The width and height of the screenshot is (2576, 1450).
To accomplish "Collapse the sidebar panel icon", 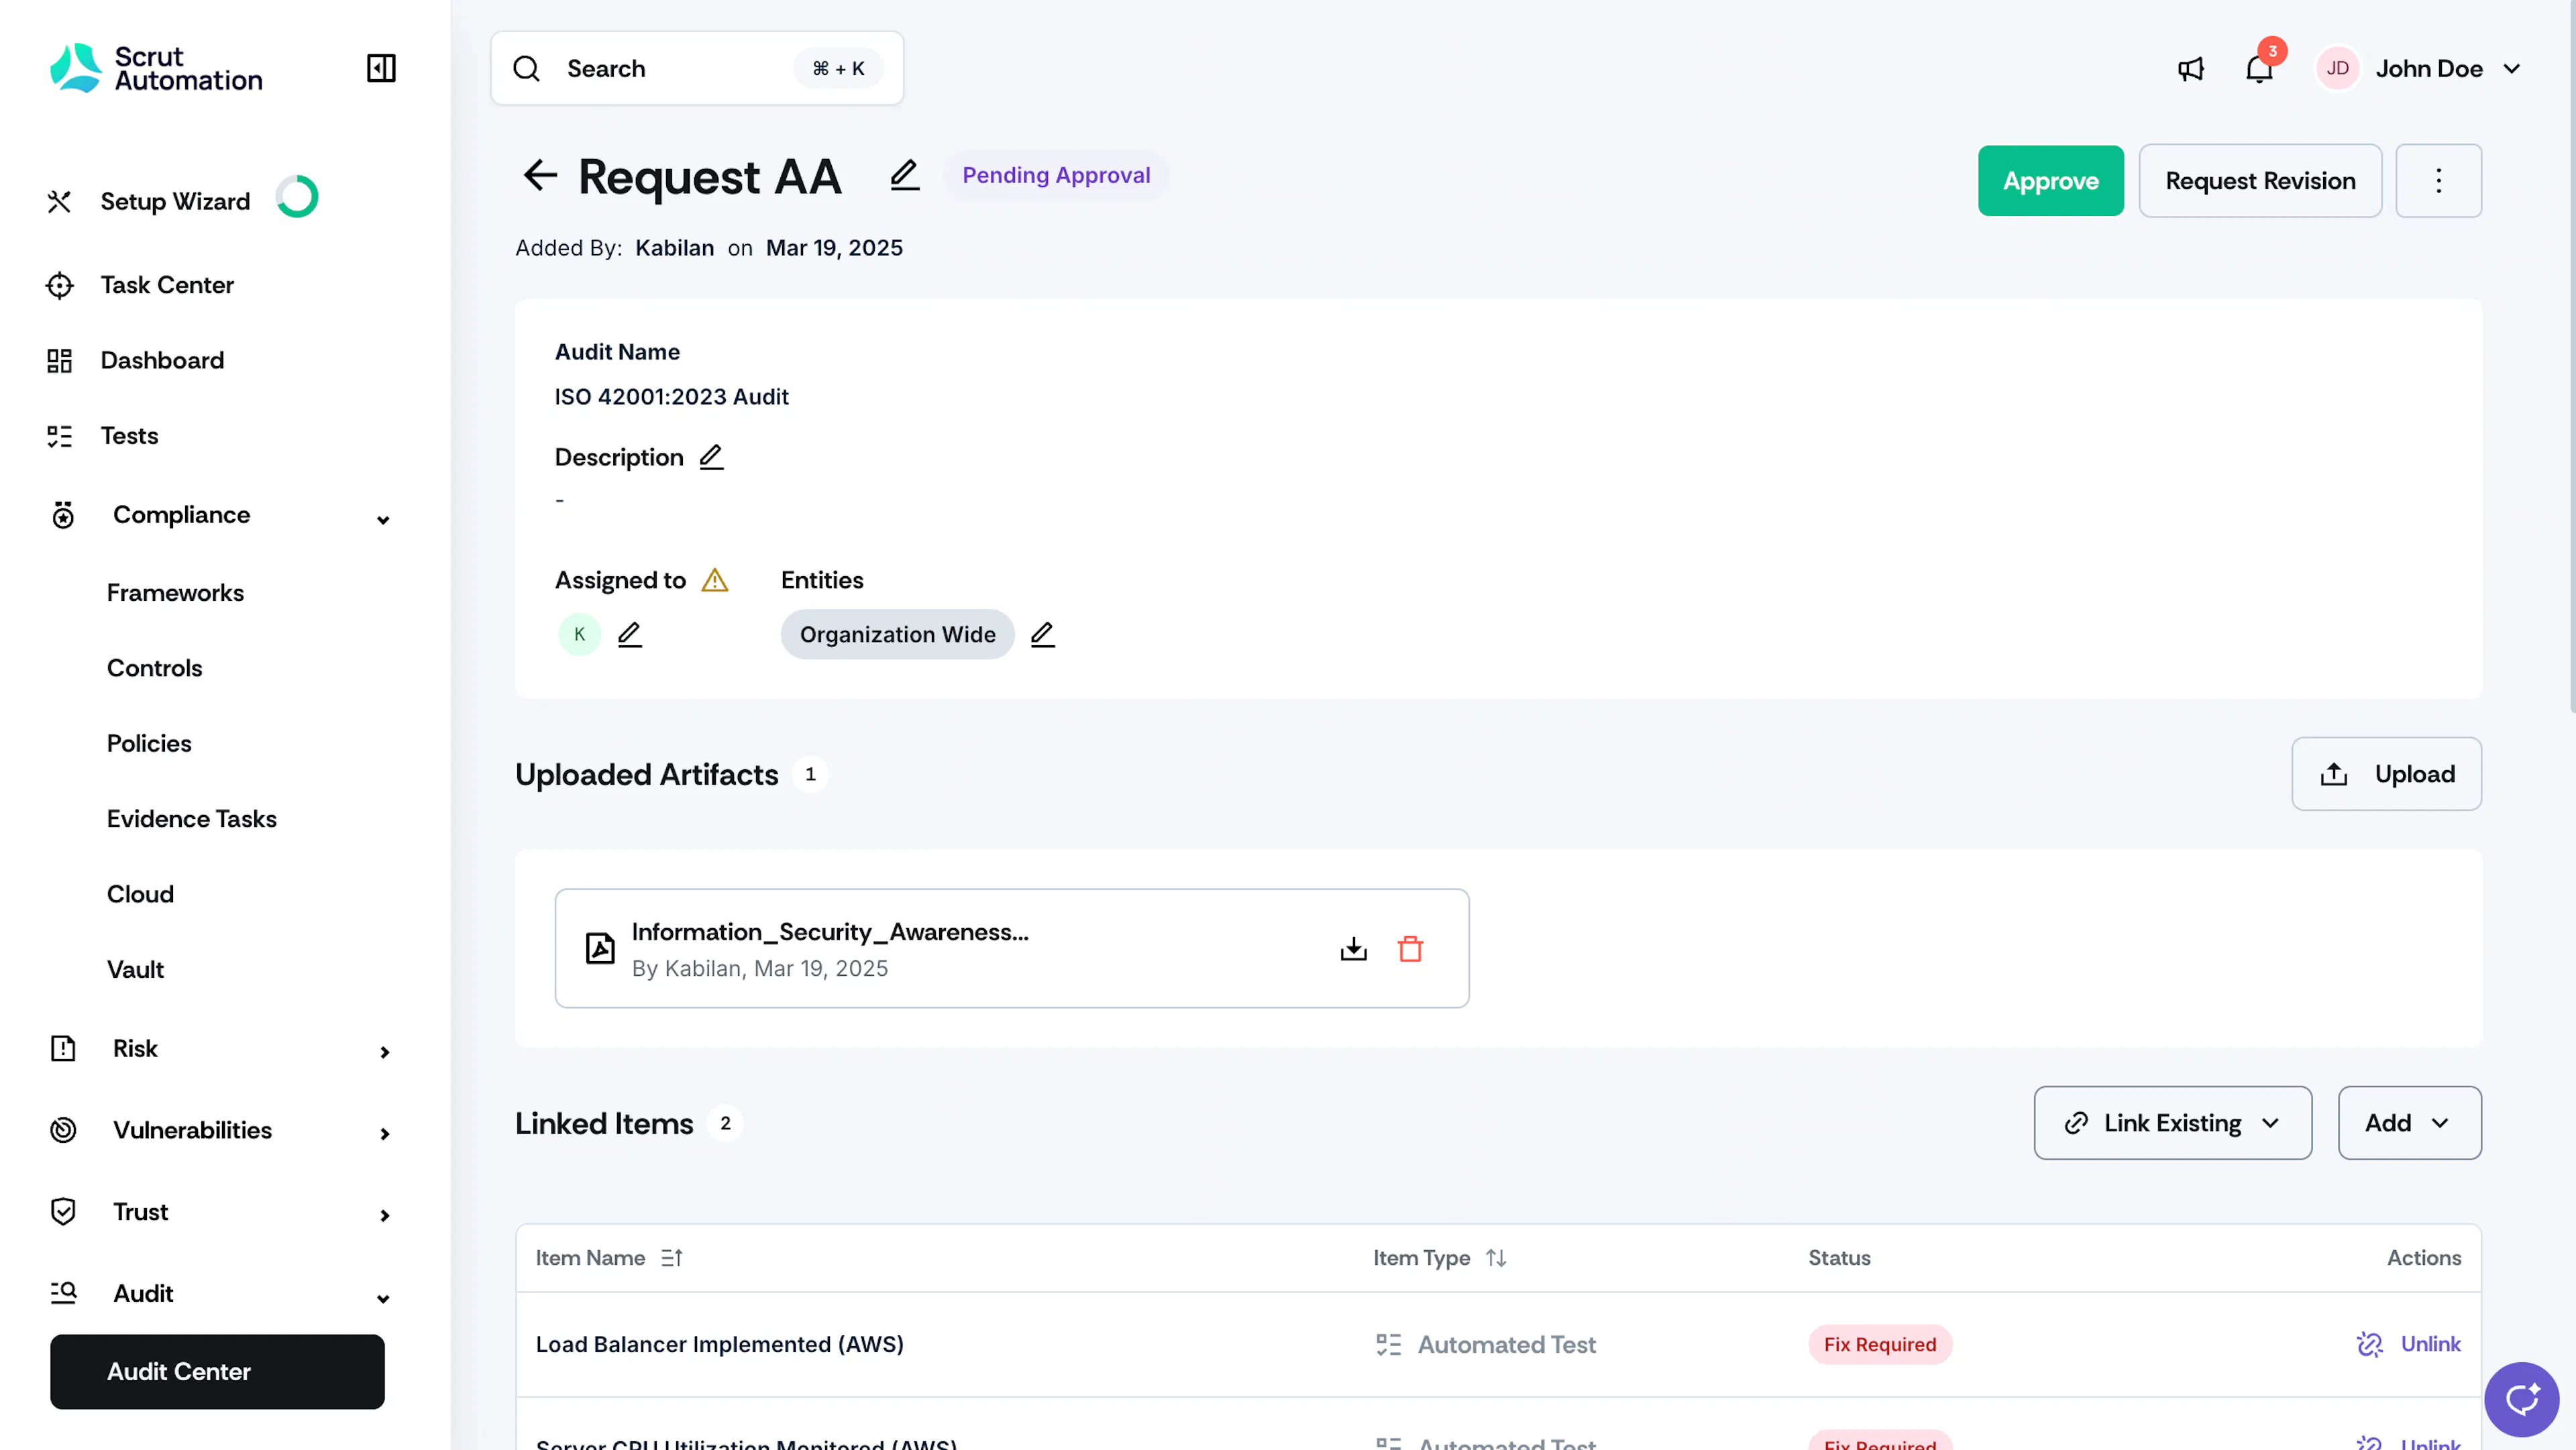I will pos(381,68).
